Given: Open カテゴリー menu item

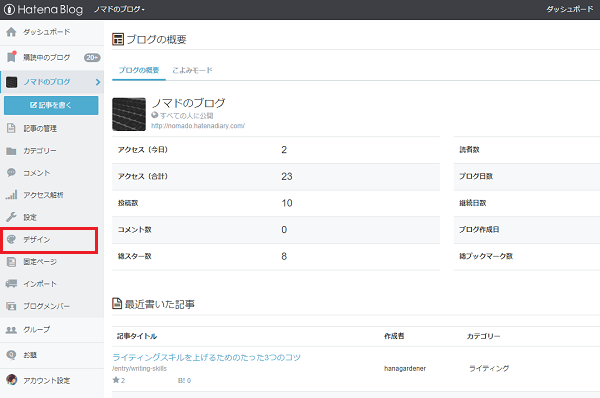Looking at the screenshot, I should (52, 151).
